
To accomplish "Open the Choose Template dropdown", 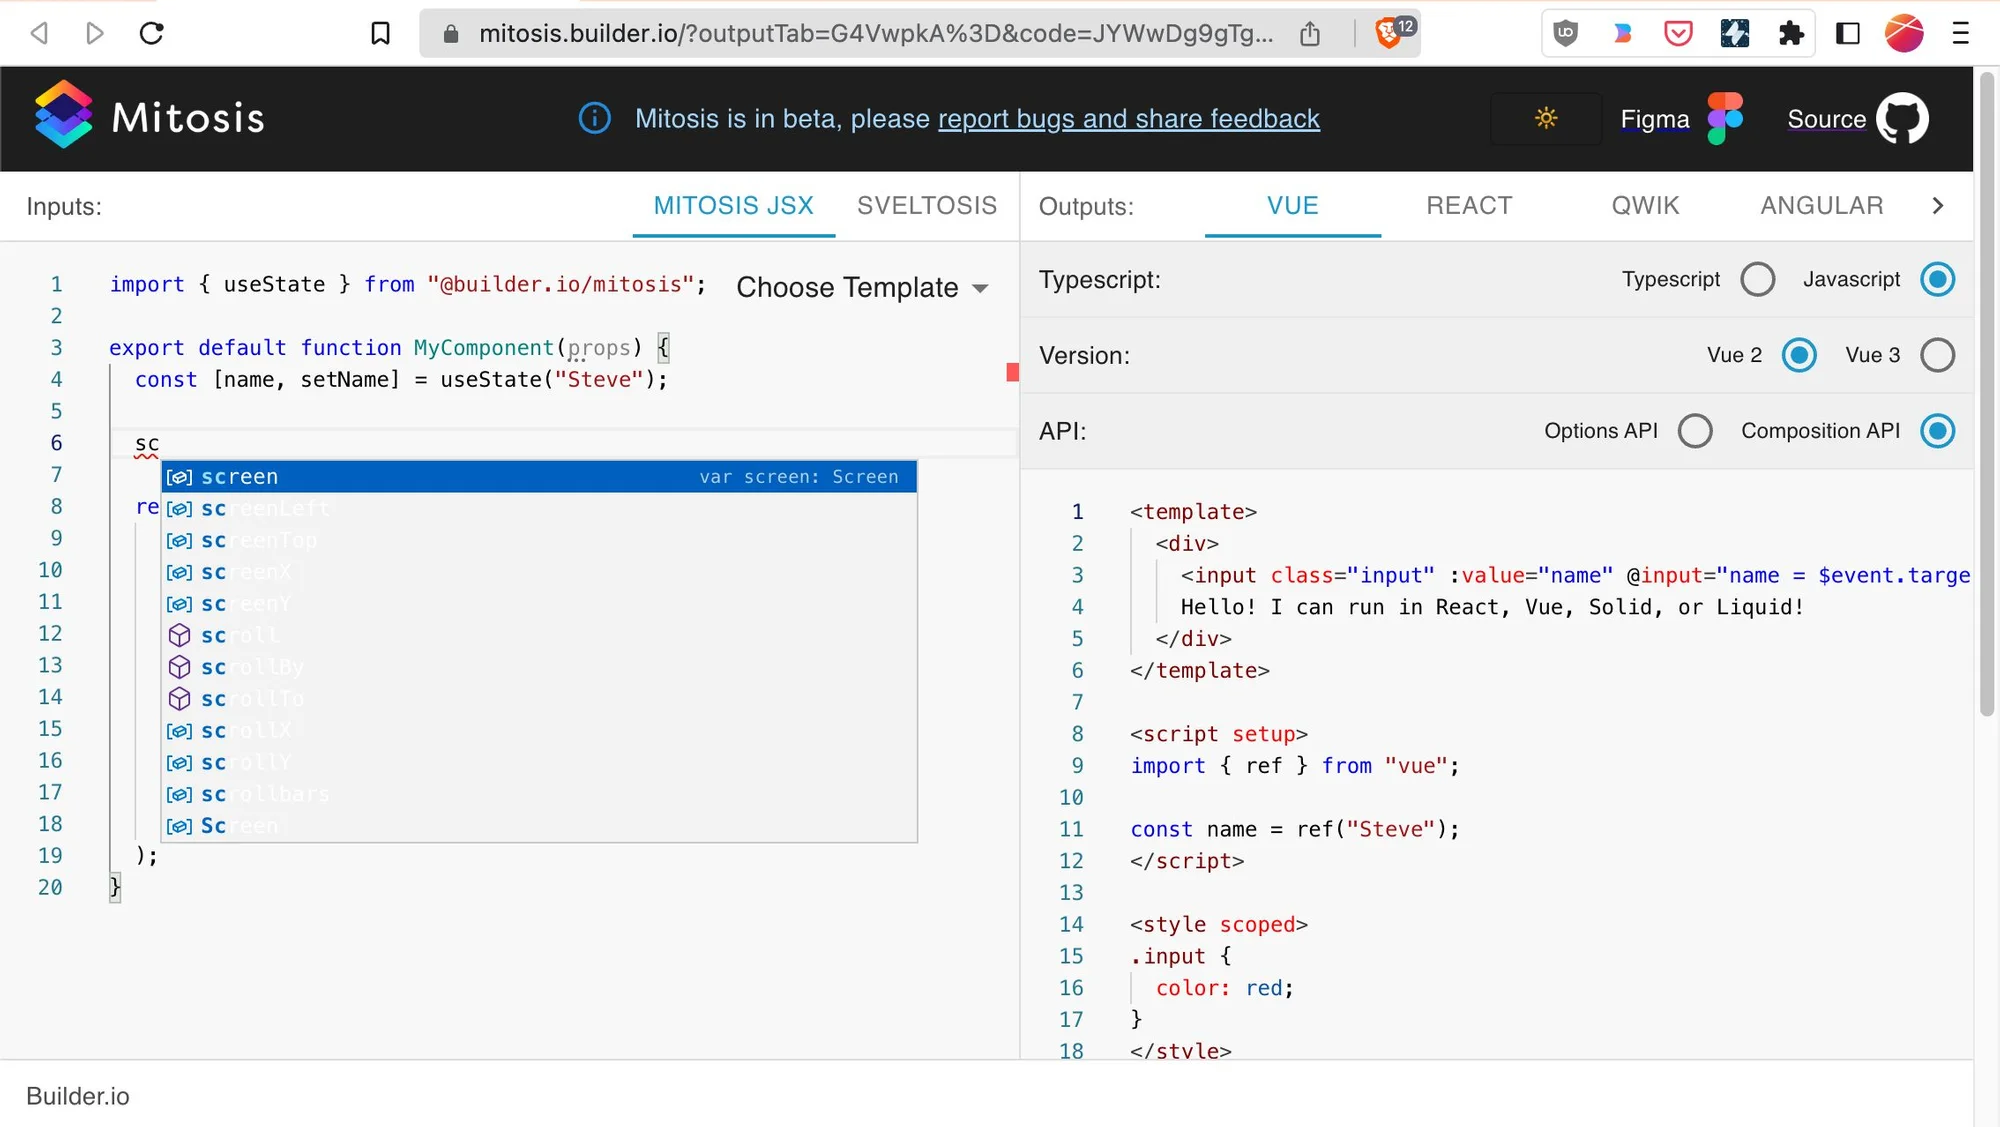I will pyautogui.click(x=862, y=288).
